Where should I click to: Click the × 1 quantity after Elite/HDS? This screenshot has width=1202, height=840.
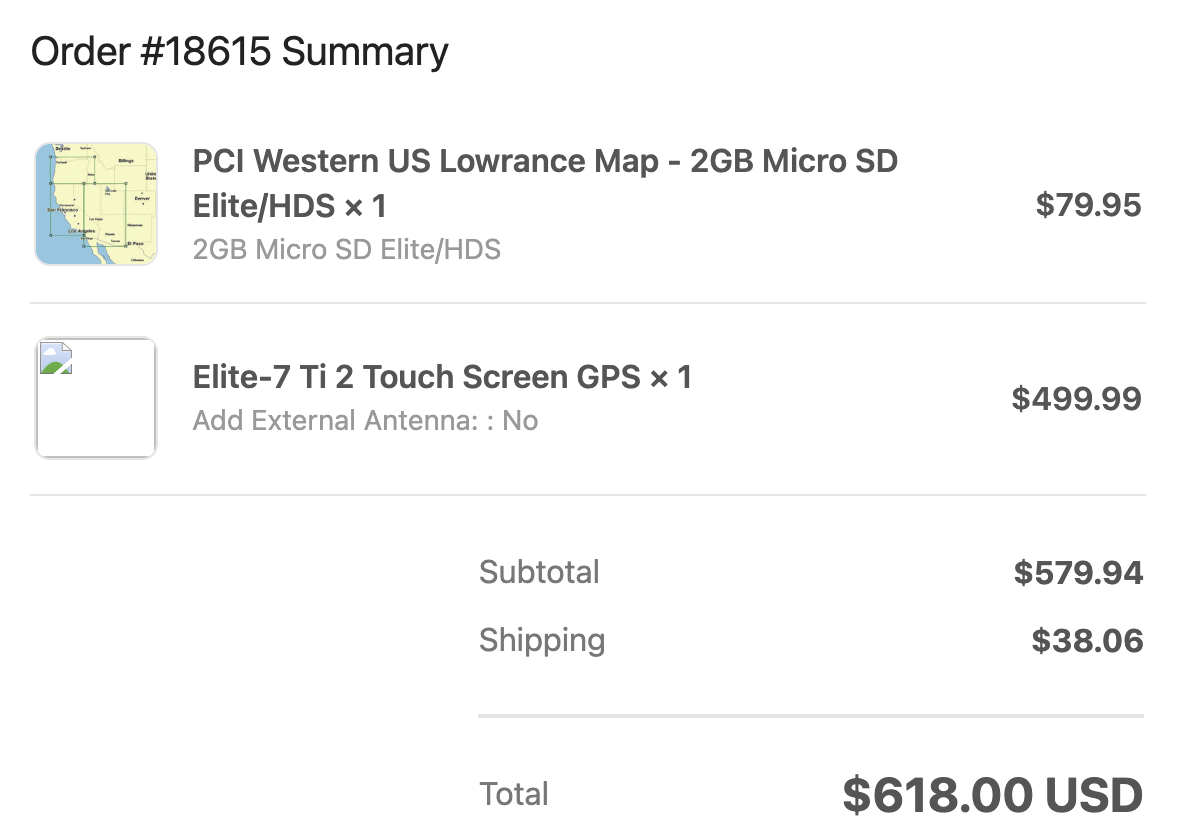(x=365, y=207)
